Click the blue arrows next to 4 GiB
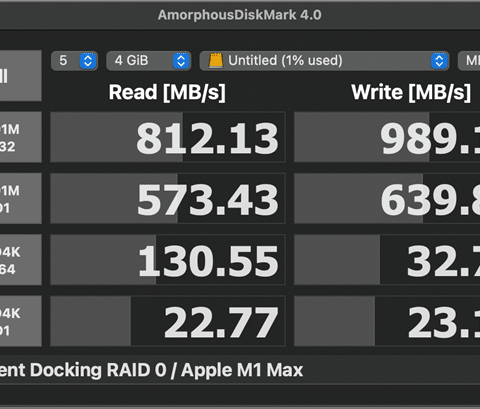This screenshot has width=480, height=409. coord(181,61)
